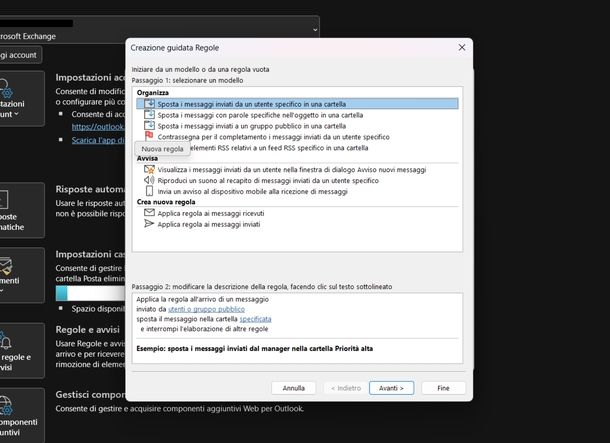This screenshot has width=610, height=443.
Task: Click envelope icon for received messages rule
Action: [x=149, y=212]
